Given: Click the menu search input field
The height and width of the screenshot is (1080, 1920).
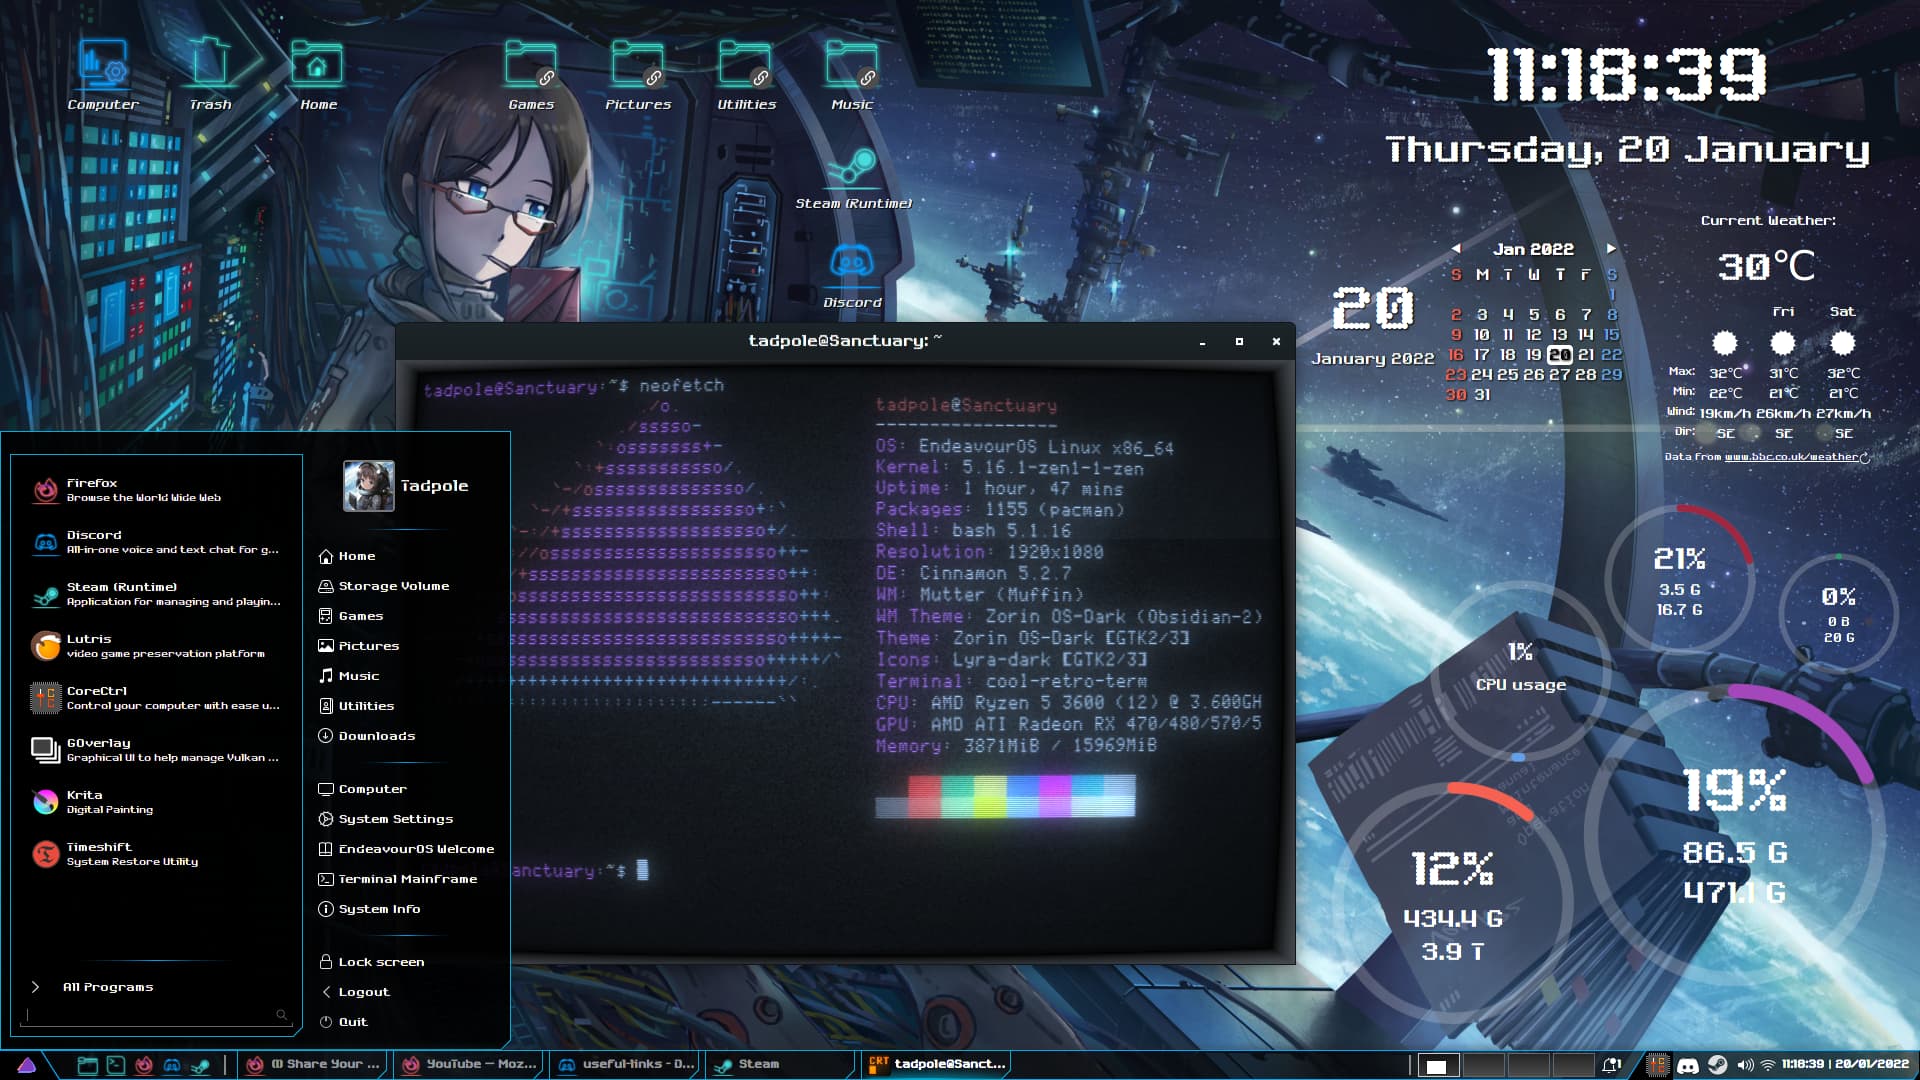Looking at the screenshot, I should click(157, 1015).
